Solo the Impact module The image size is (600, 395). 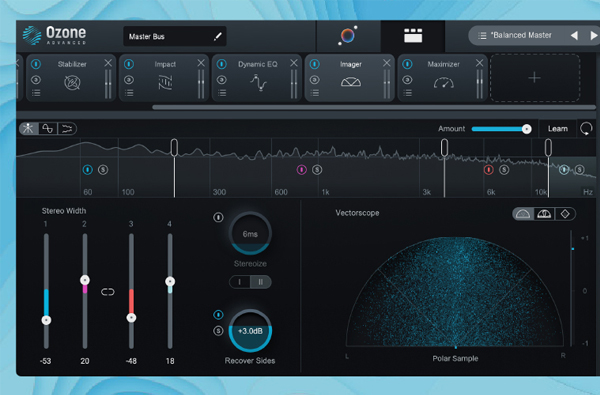coord(129,80)
